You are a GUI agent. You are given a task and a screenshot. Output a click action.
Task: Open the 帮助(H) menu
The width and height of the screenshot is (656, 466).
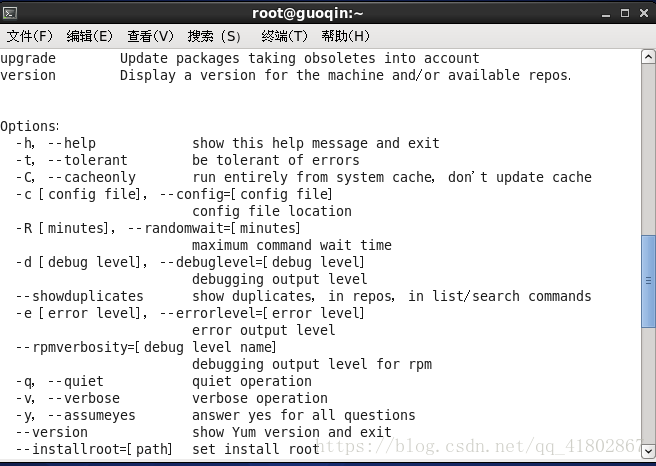tap(346, 36)
